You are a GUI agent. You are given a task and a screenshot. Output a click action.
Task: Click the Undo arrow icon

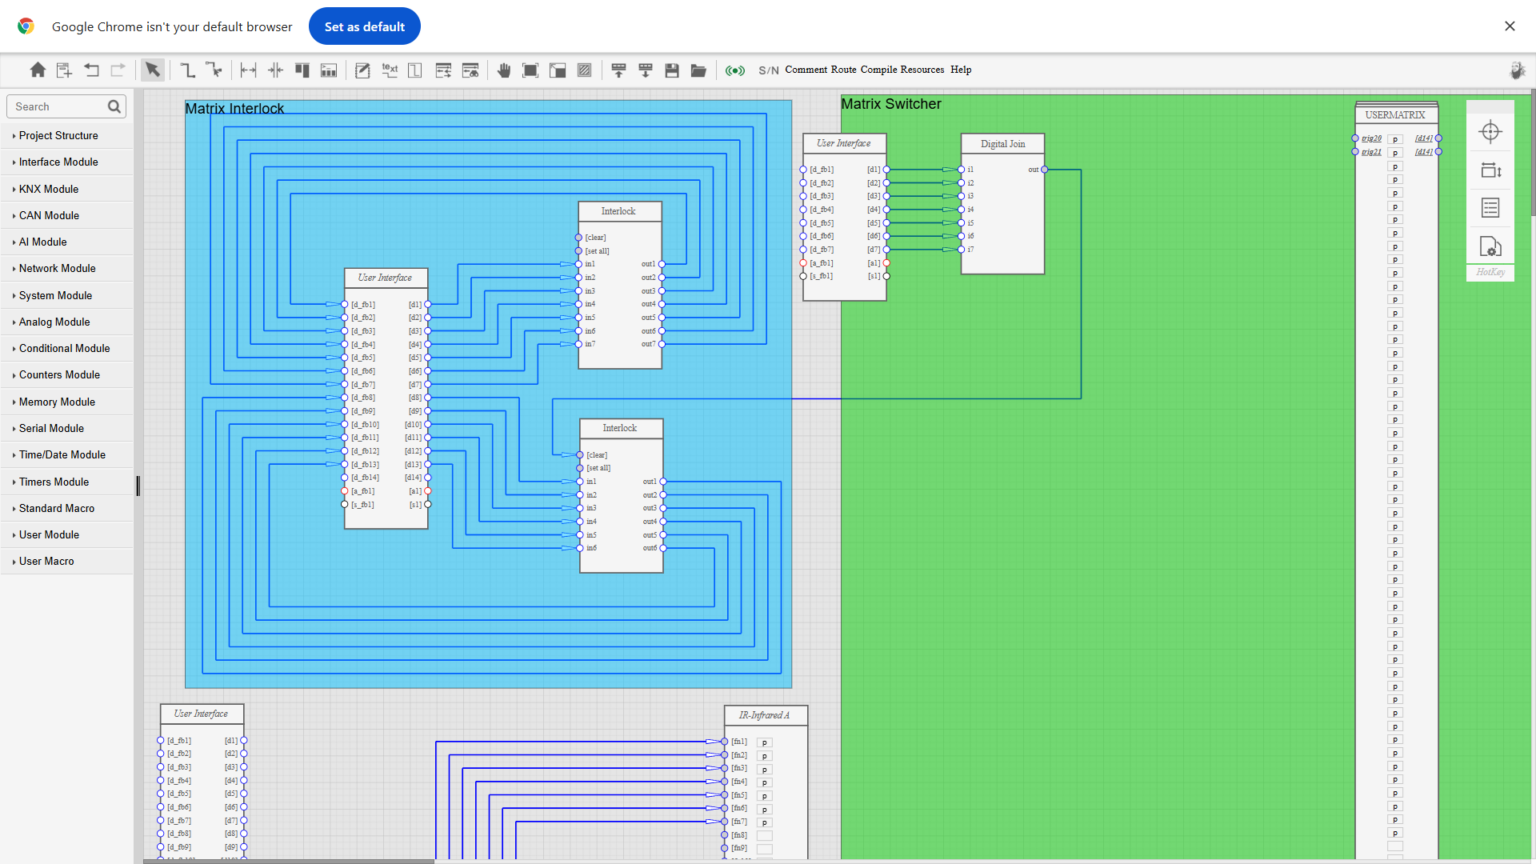[92, 70]
